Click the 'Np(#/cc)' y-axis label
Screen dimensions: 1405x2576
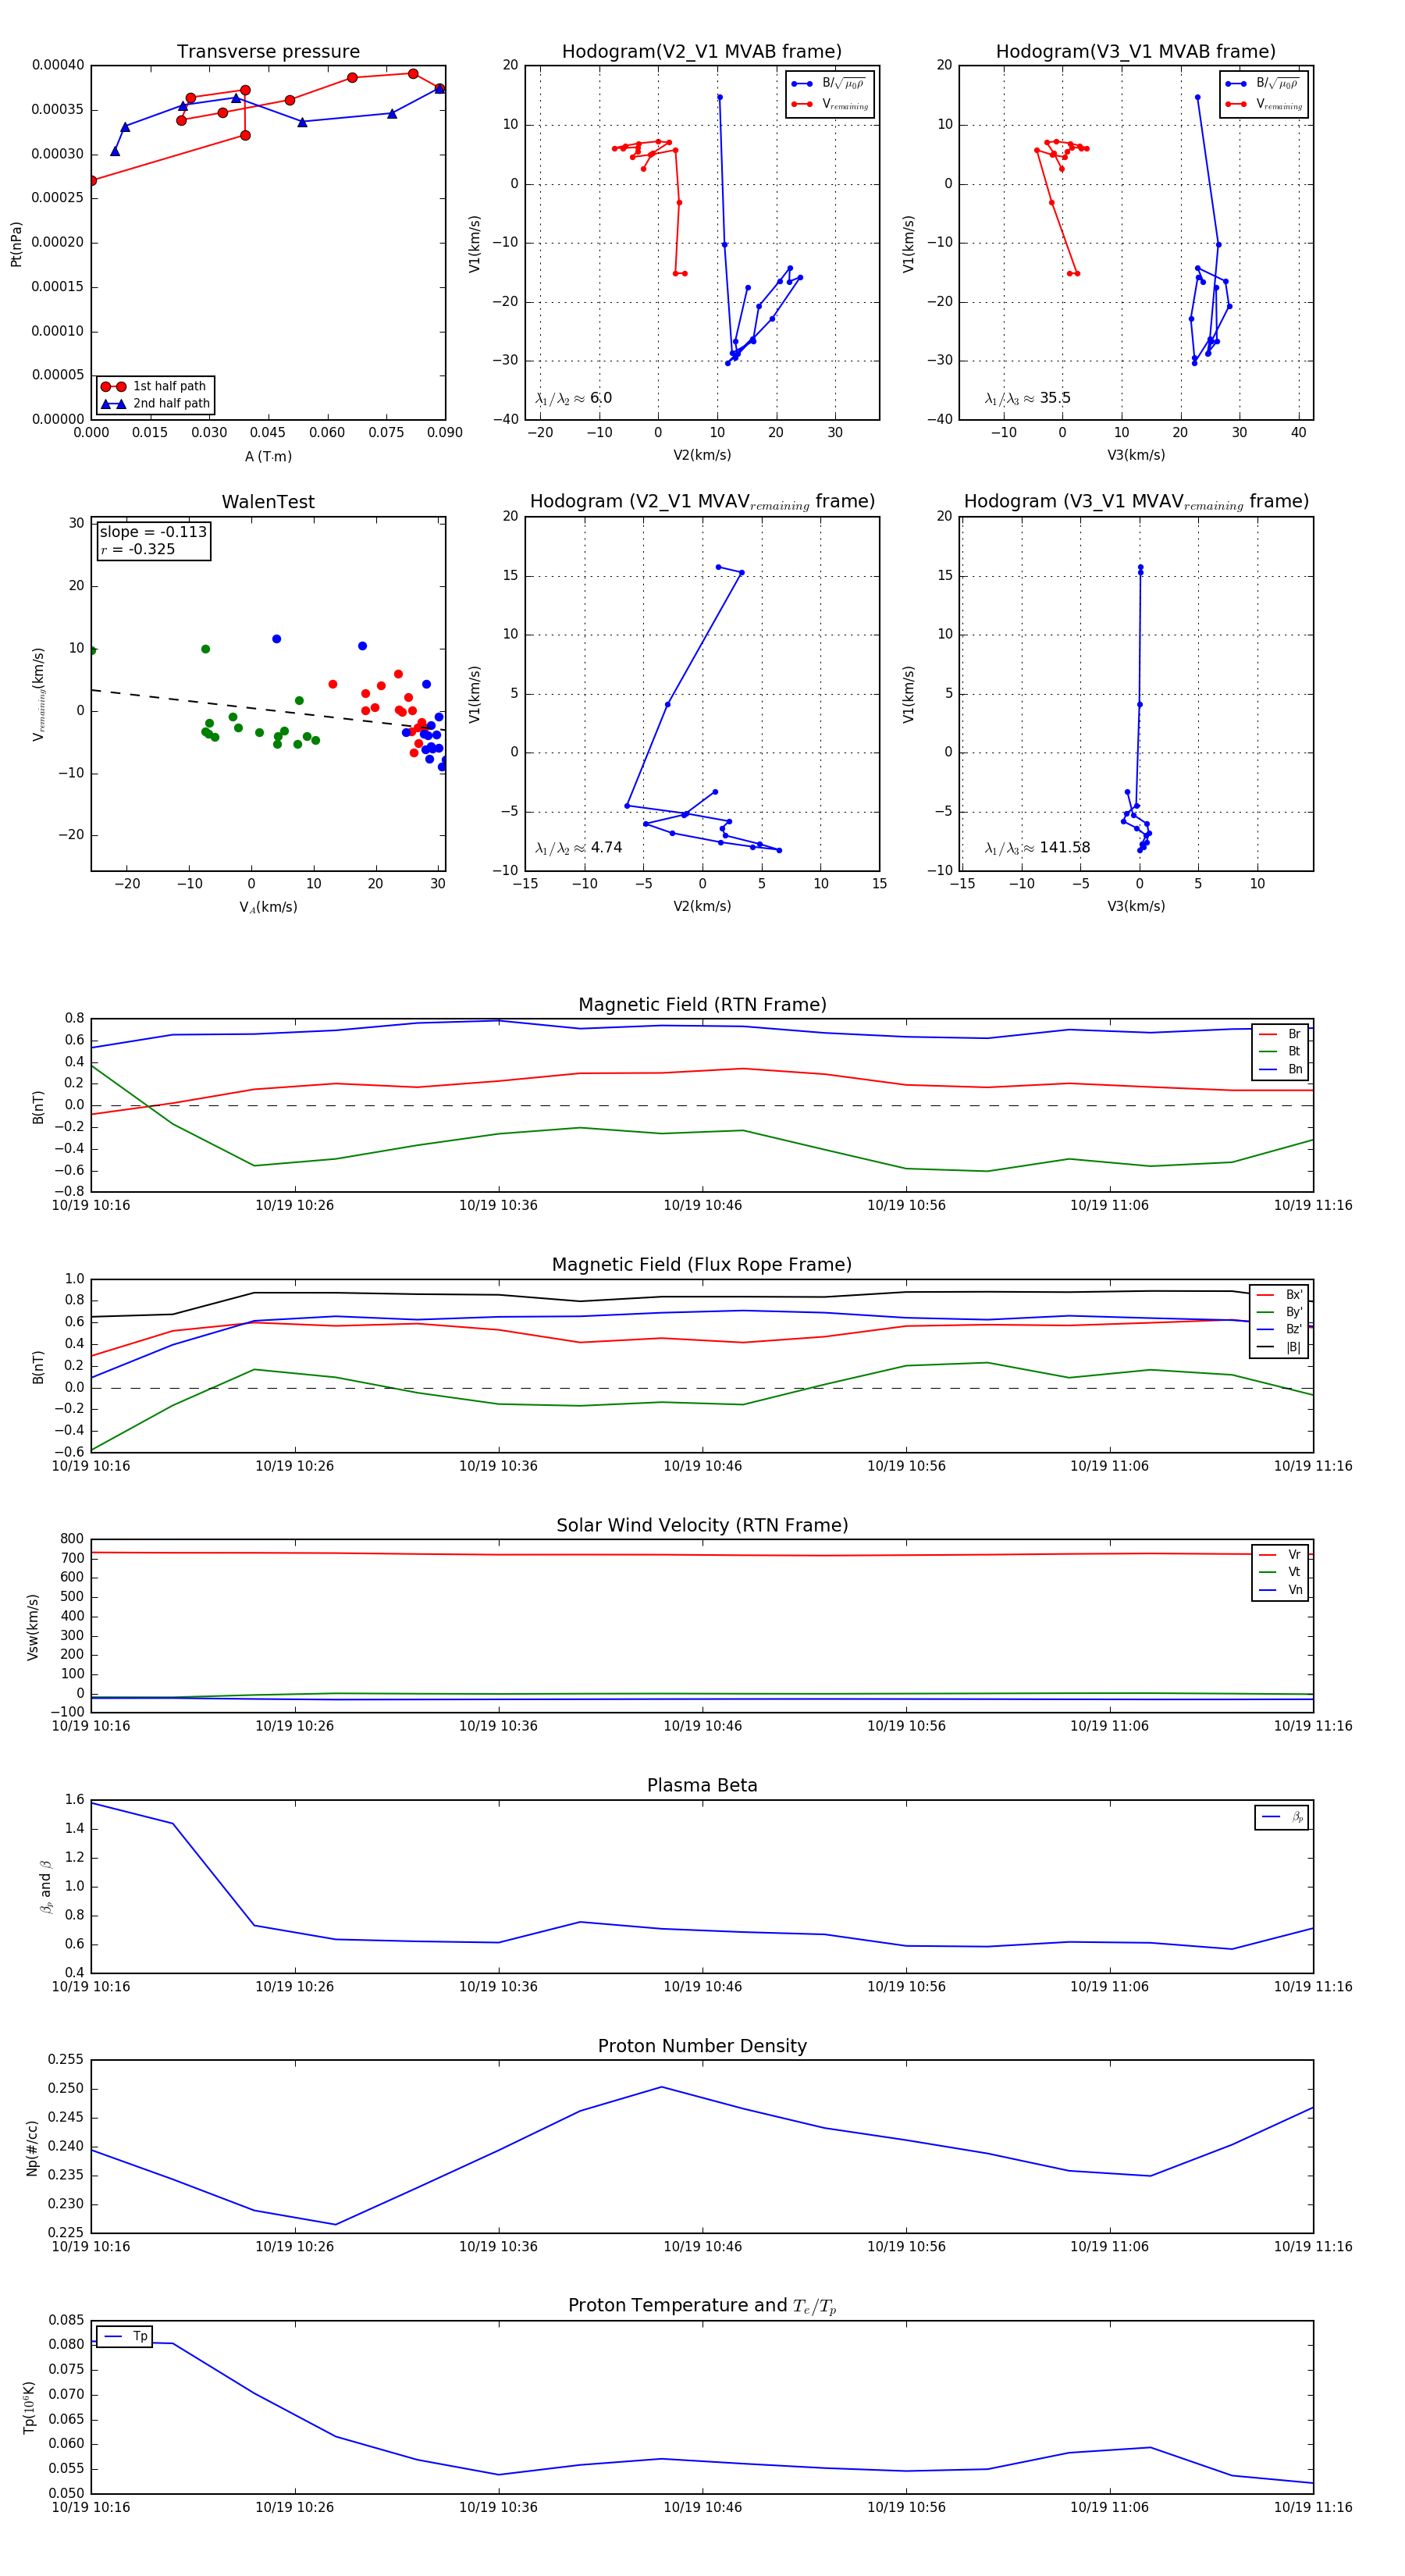coord(32,2148)
